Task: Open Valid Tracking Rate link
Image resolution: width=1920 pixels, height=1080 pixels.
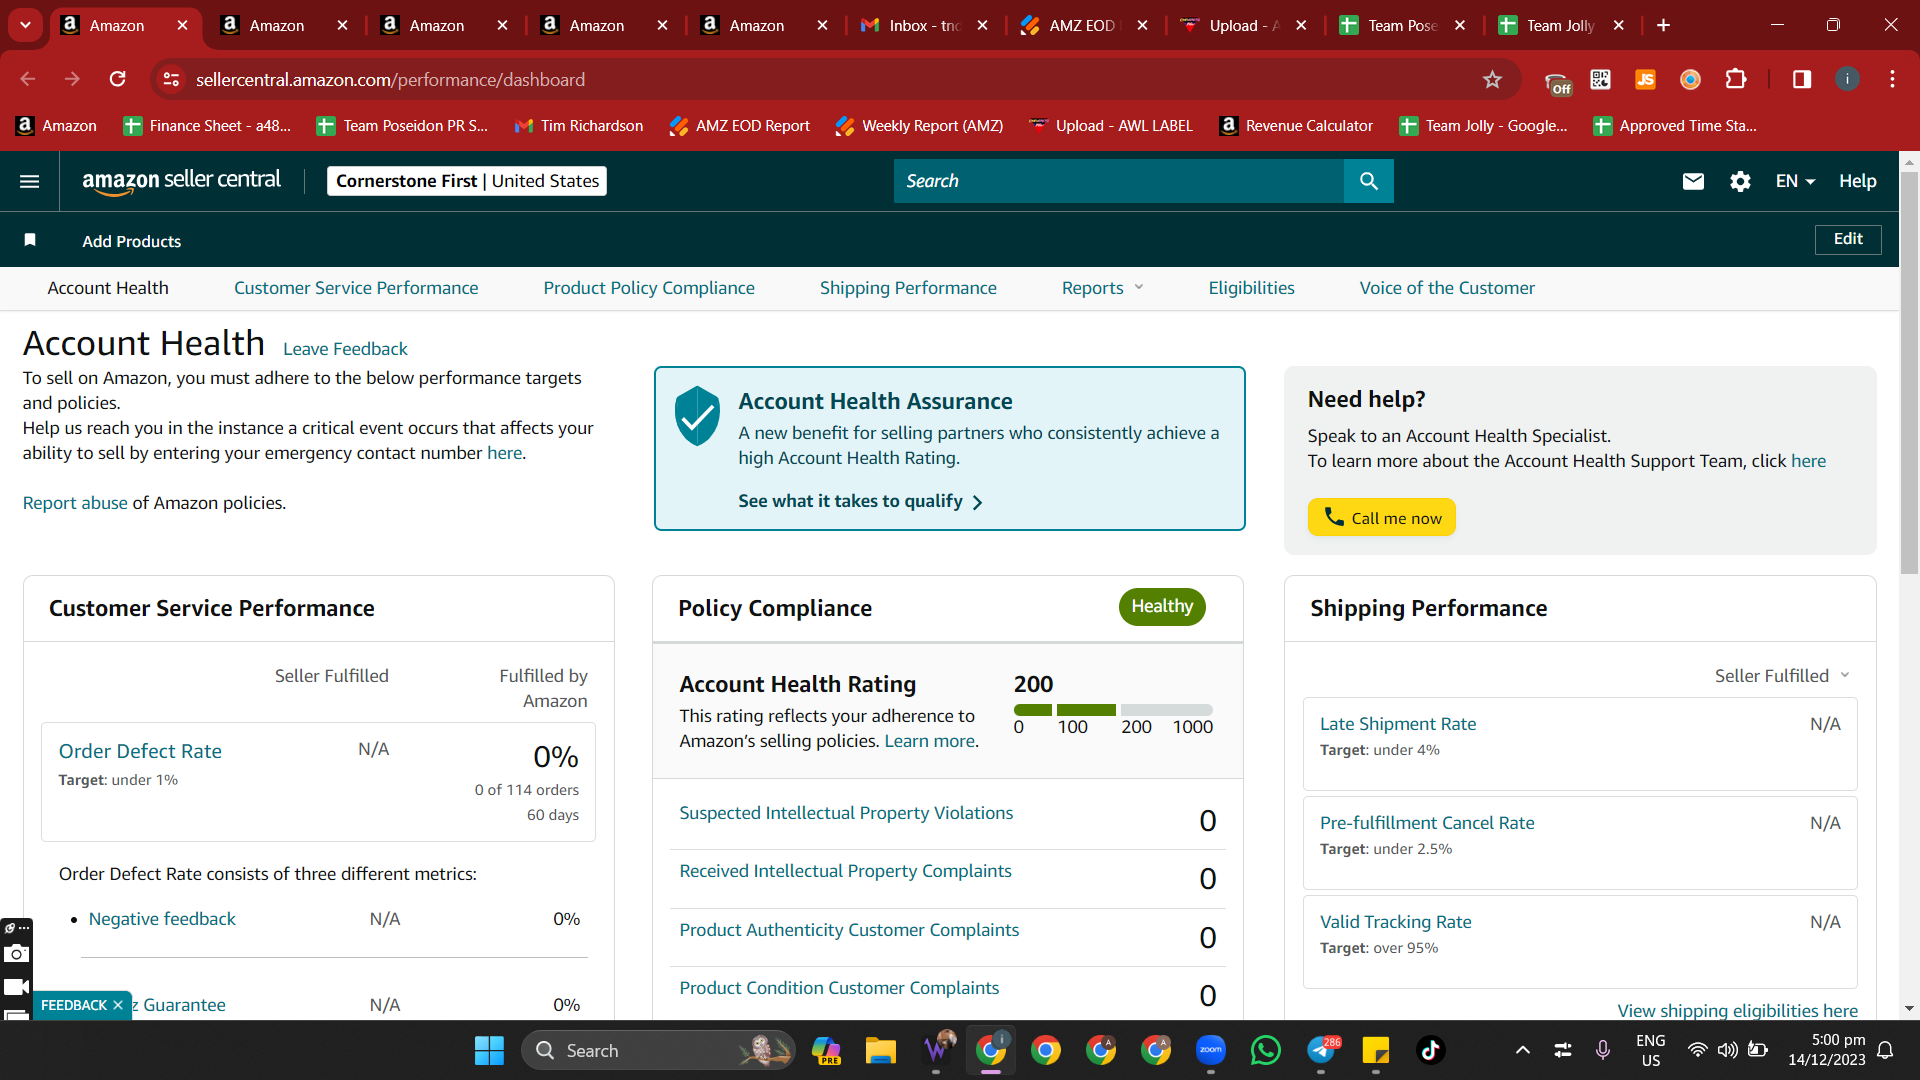Action: 1395,922
